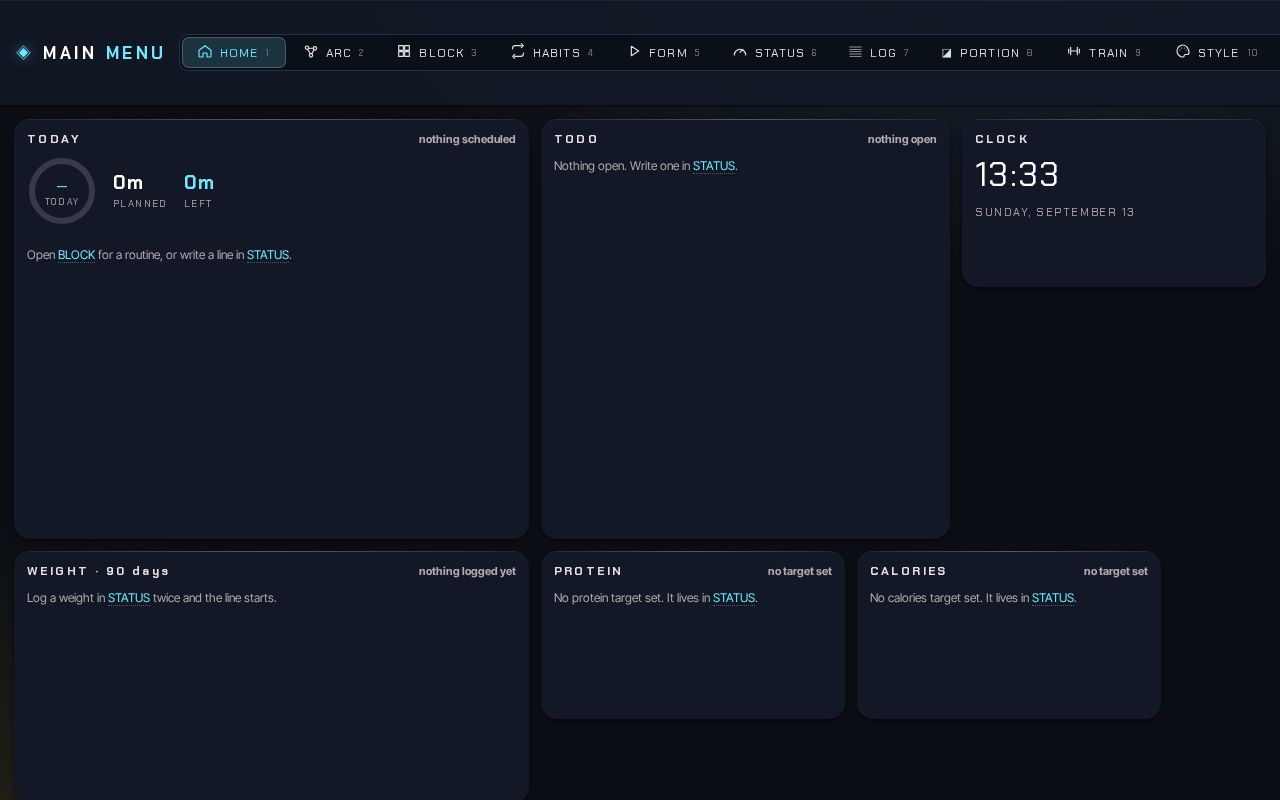The height and width of the screenshot is (800, 1280).
Task: Open STATUS link in the Protein card
Action: [734, 598]
